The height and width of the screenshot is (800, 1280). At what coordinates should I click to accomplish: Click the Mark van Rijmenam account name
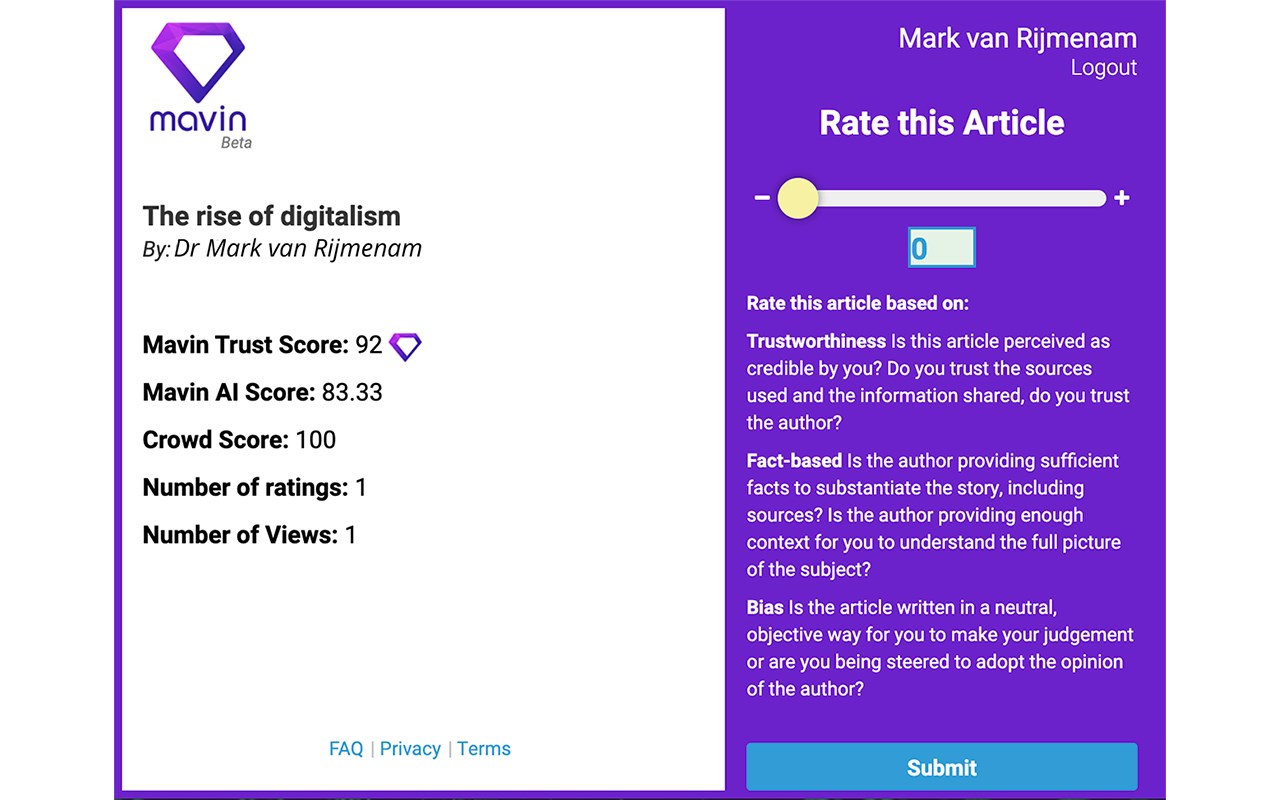coord(1017,38)
